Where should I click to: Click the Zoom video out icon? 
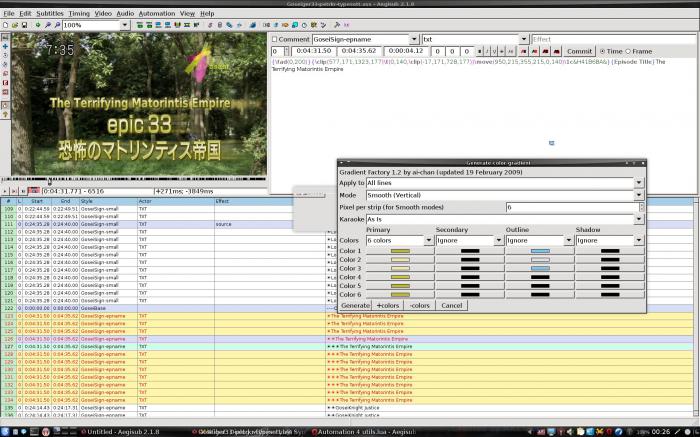(x=57, y=25)
